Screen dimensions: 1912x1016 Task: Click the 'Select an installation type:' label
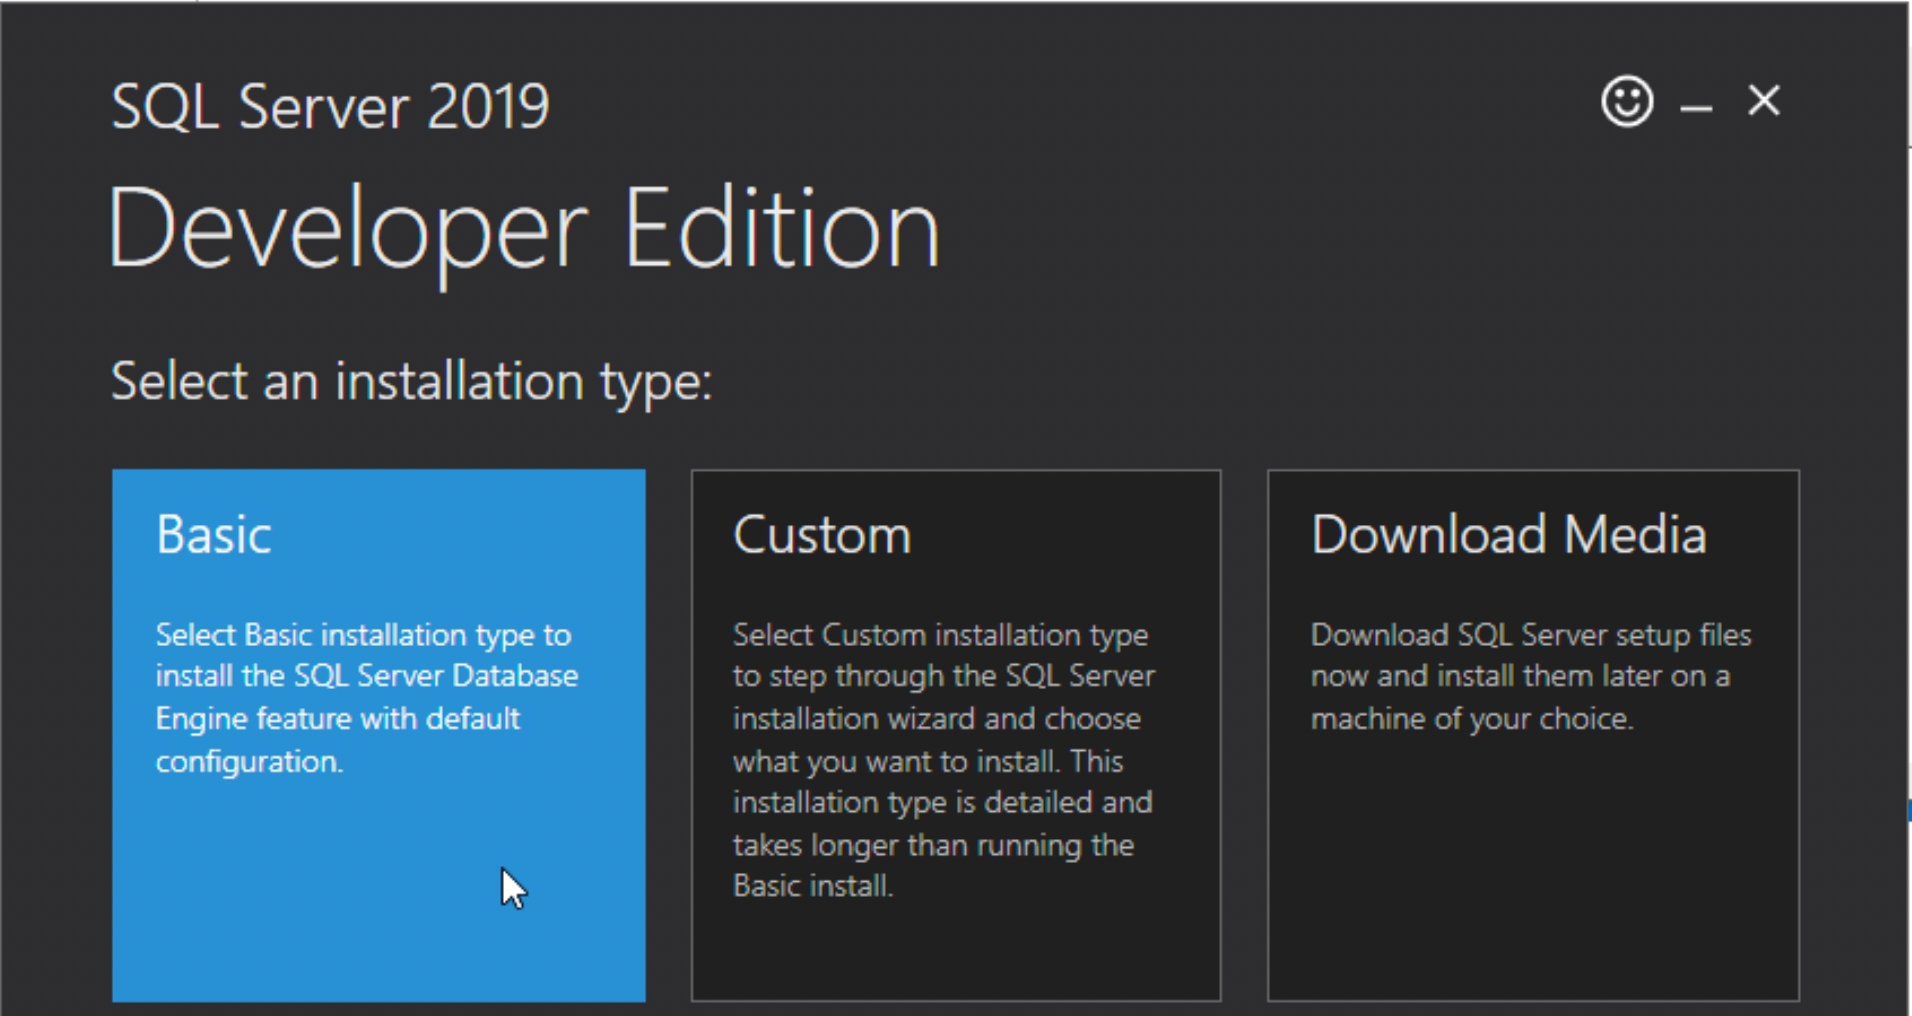tap(411, 381)
